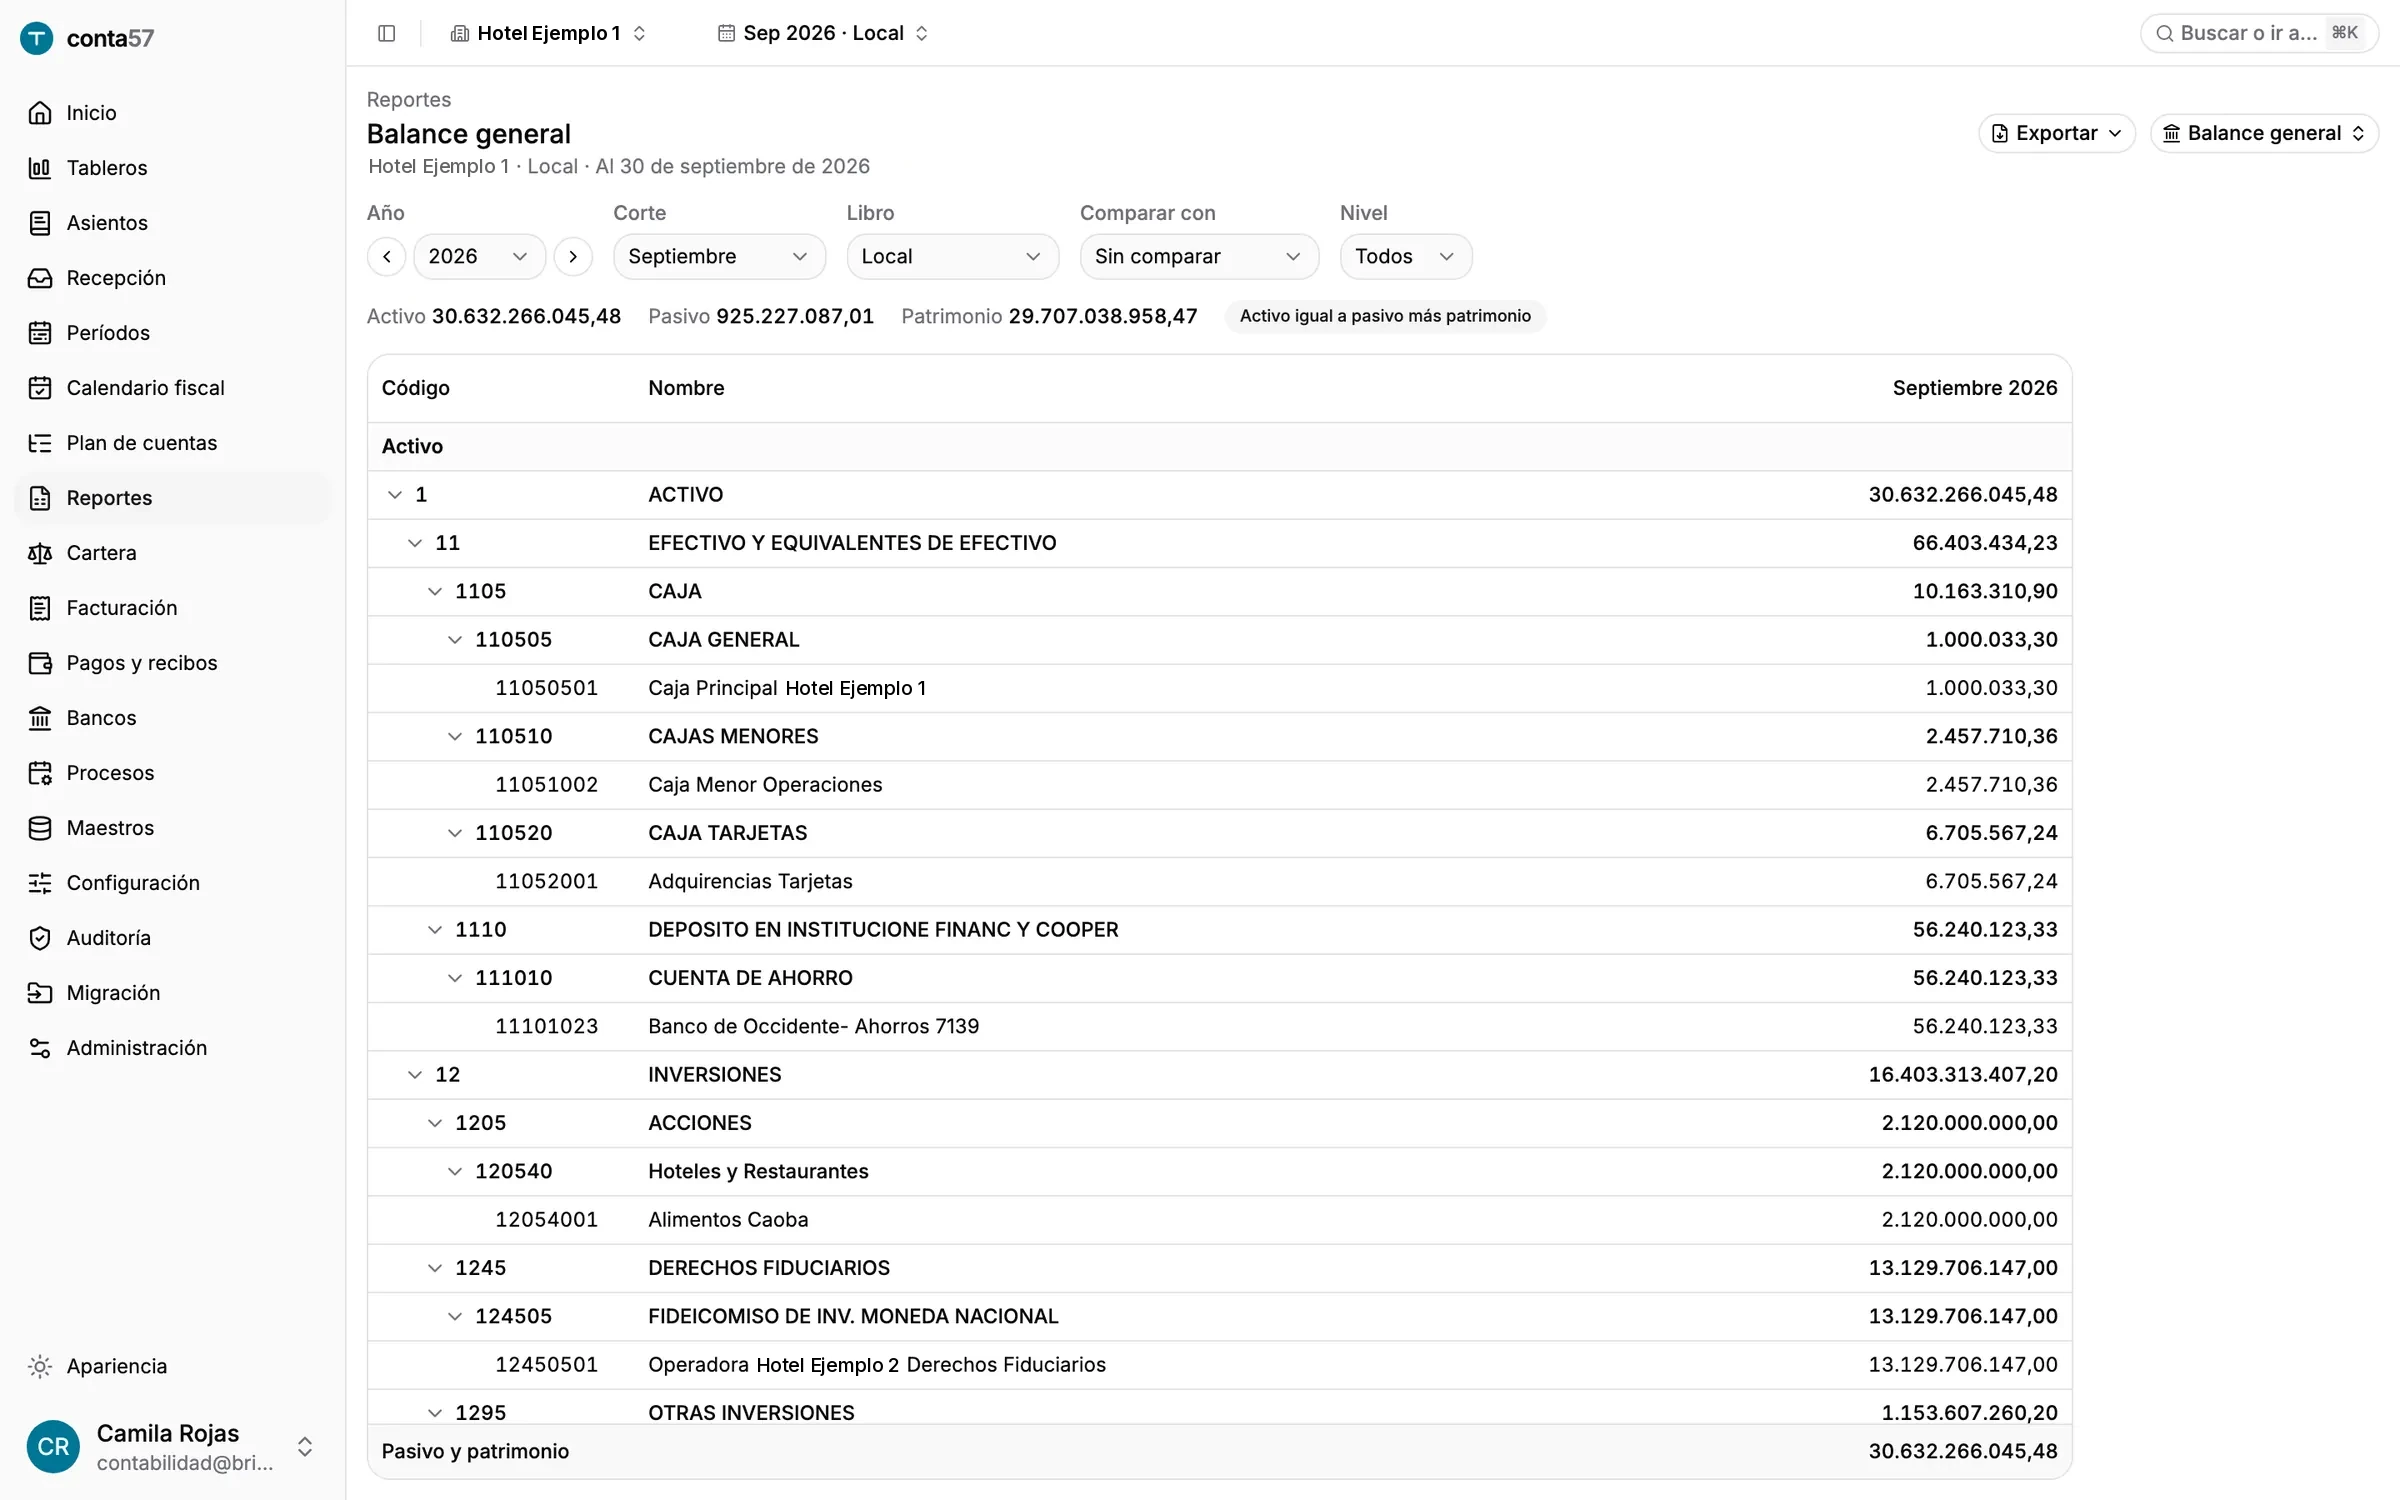2400x1500 pixels.
Task: Click the Buscar o ir a search field
Action: pyautogui.click(x=2259, y=33)
